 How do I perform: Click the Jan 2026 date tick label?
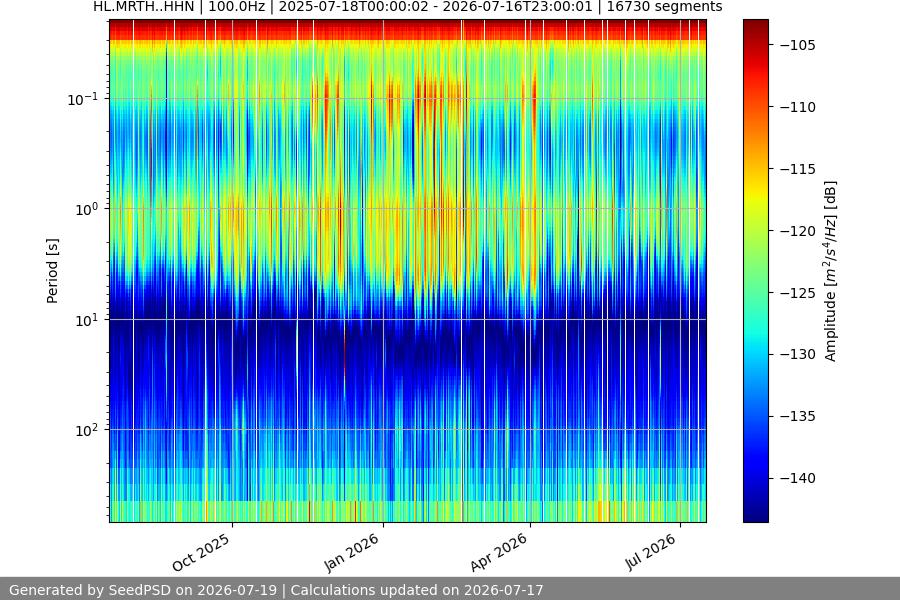coord(351,552)
